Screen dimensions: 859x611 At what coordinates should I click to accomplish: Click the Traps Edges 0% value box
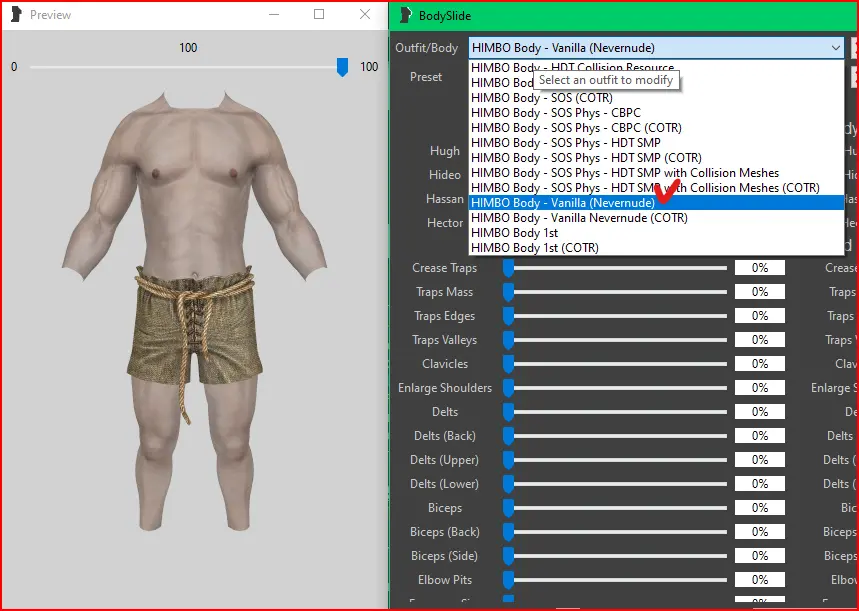pos(760,316)
